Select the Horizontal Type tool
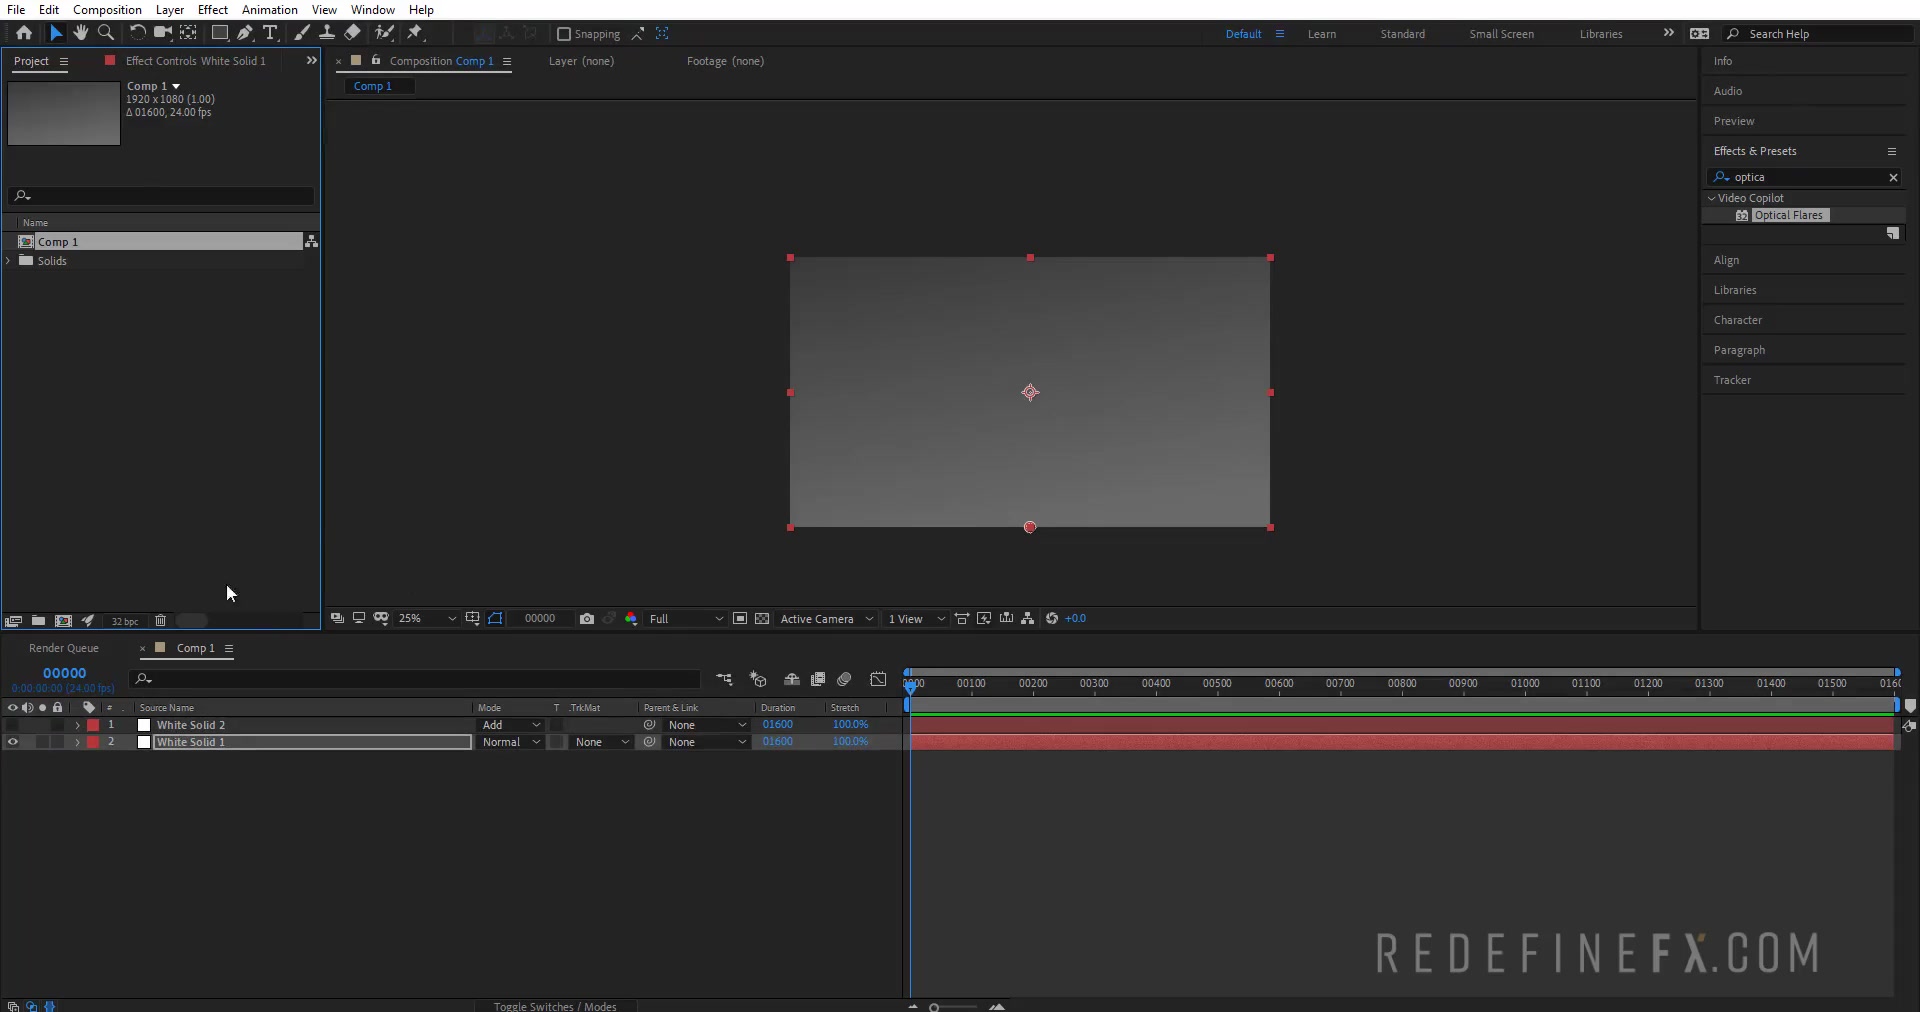This screenshot has width=1920, height=1012. coord(270,33)
